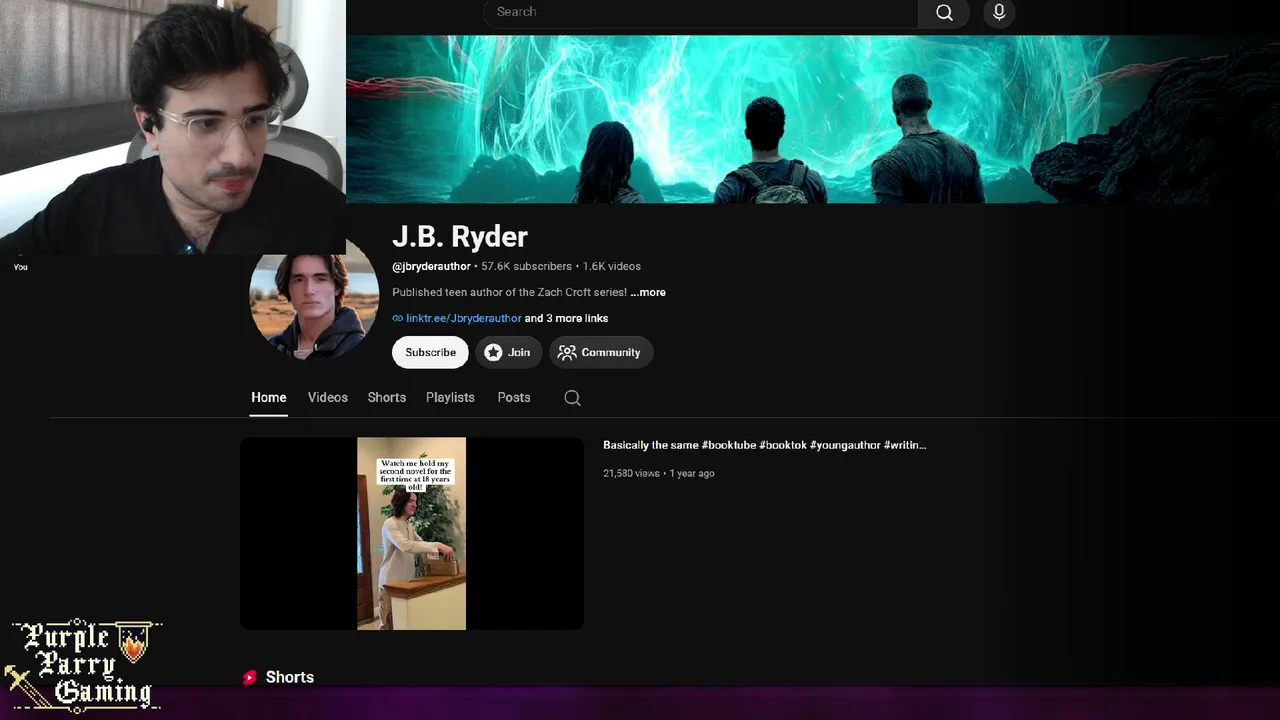The width and height of the screenshot is (1280, 720).
Task: Open linktr.ee/Jbryderauthor link
Action: (x=463, y=318)
